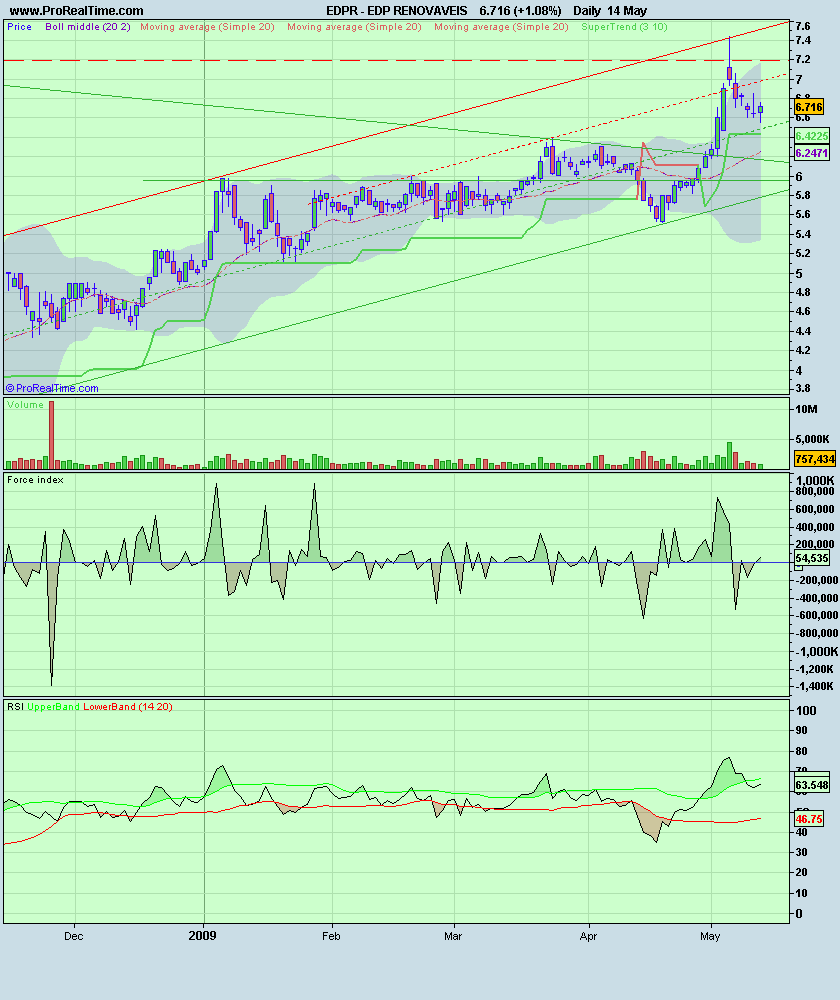Click the 63.548 RSI value tag
This screenshot has width=840, height=1000.
(811, 785)
